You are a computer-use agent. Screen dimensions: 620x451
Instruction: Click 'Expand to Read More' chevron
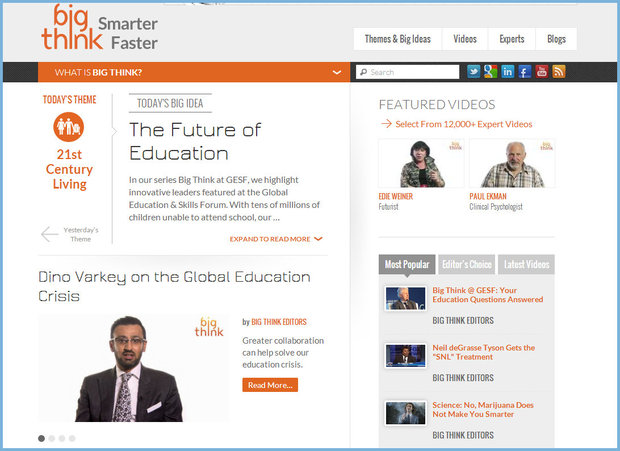(x=318, y=239)
